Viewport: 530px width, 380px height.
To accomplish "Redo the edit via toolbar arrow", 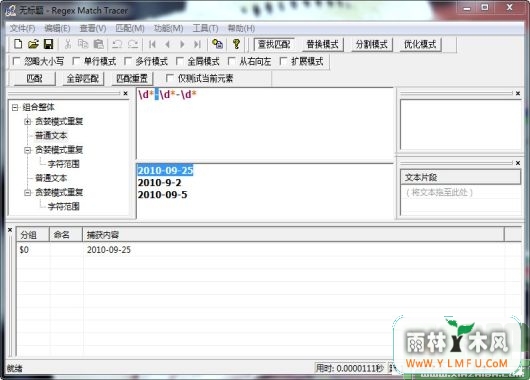I will (133, 44).
